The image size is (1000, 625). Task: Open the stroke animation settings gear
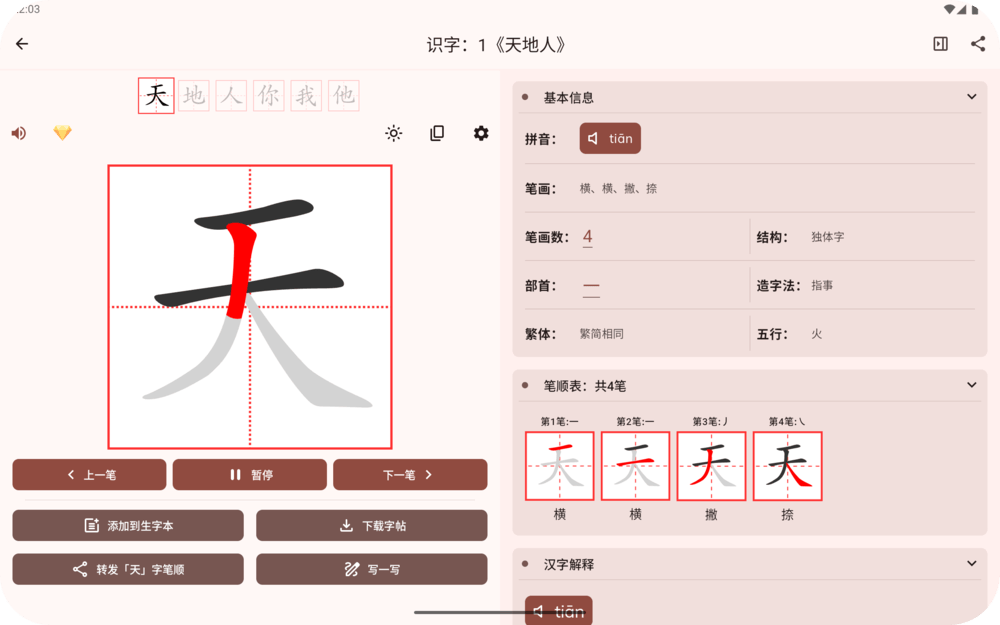pyautogui.click(x=481, y=133)
